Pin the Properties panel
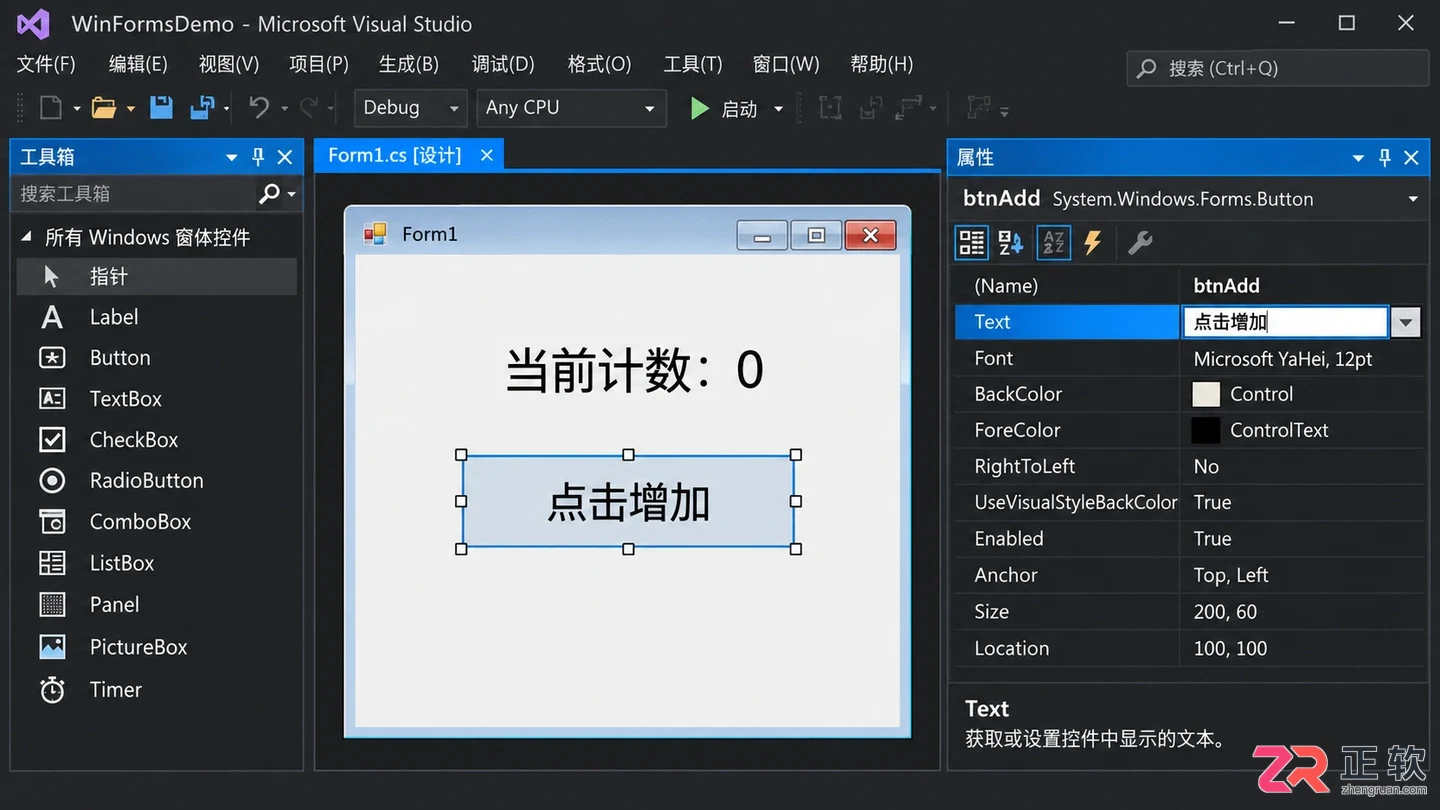Viewport: 1440px width, 810px height. (x=1385, y=158)
